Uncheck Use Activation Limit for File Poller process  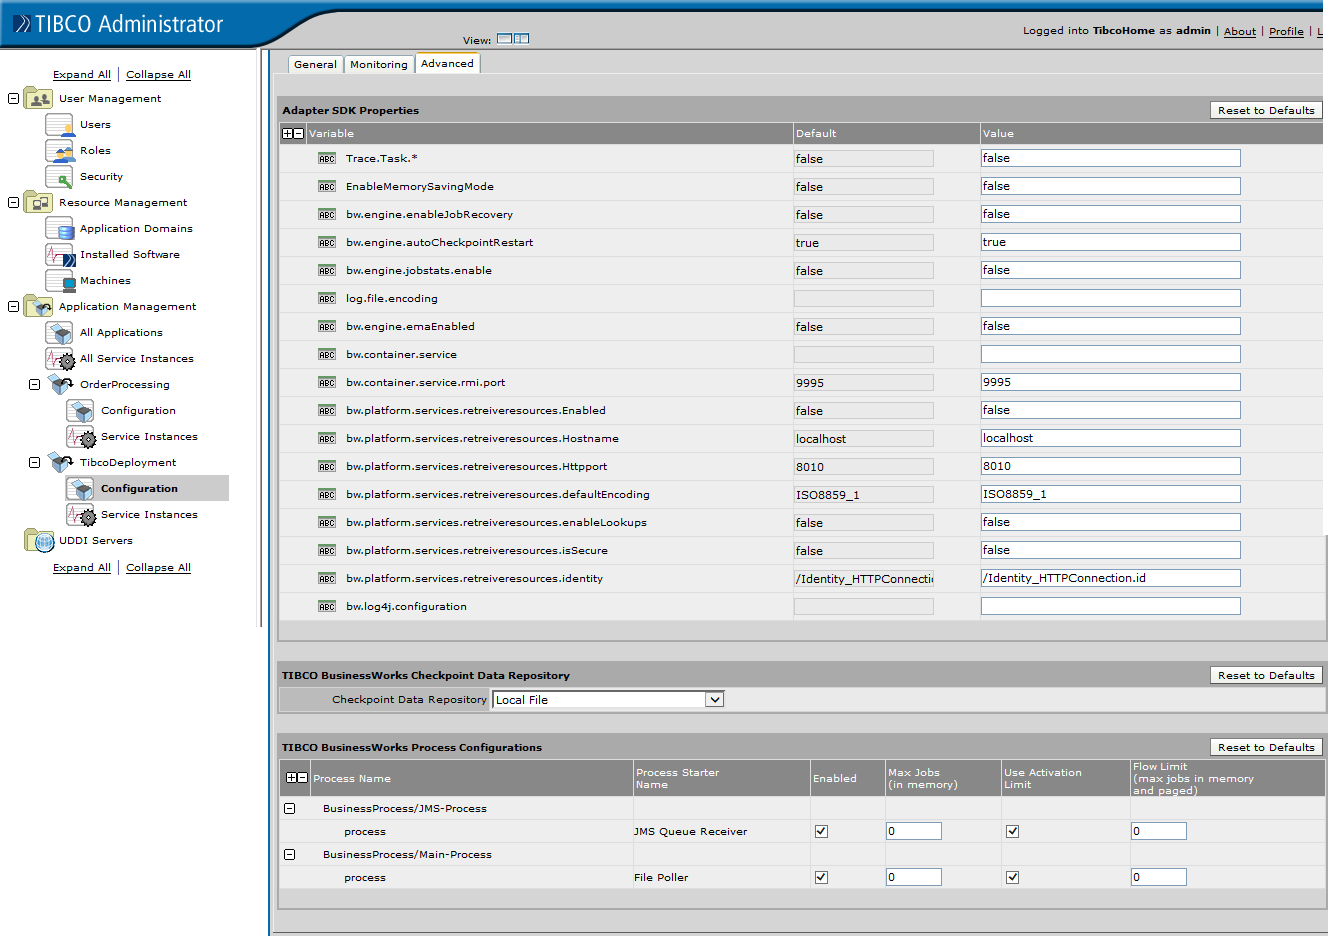click(x=1012, y=876)
